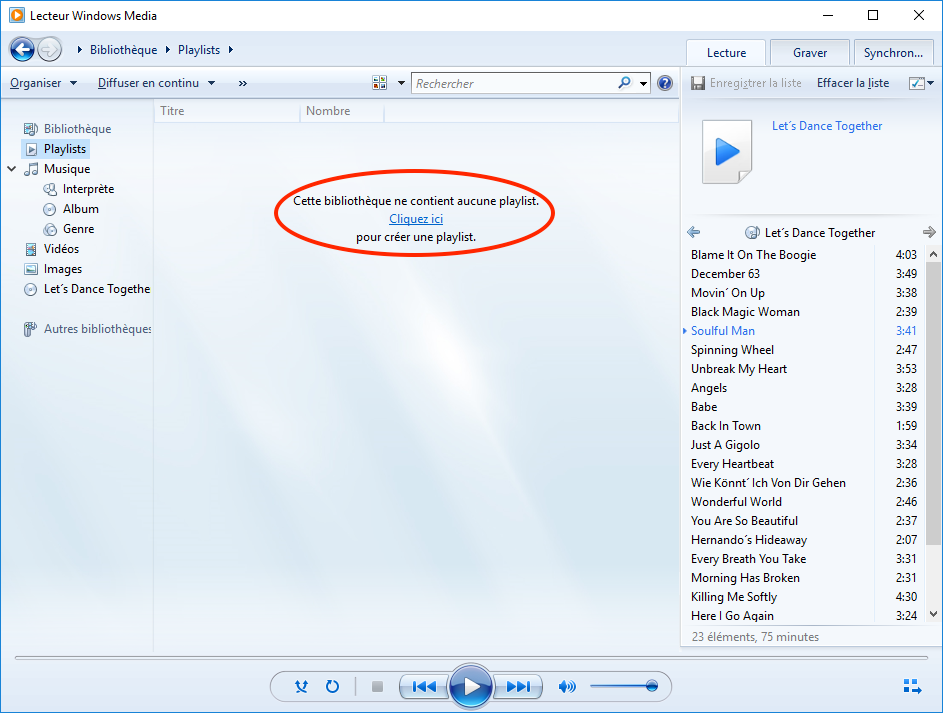
Task: Skip to next track
Action: (x=518, y=686)
